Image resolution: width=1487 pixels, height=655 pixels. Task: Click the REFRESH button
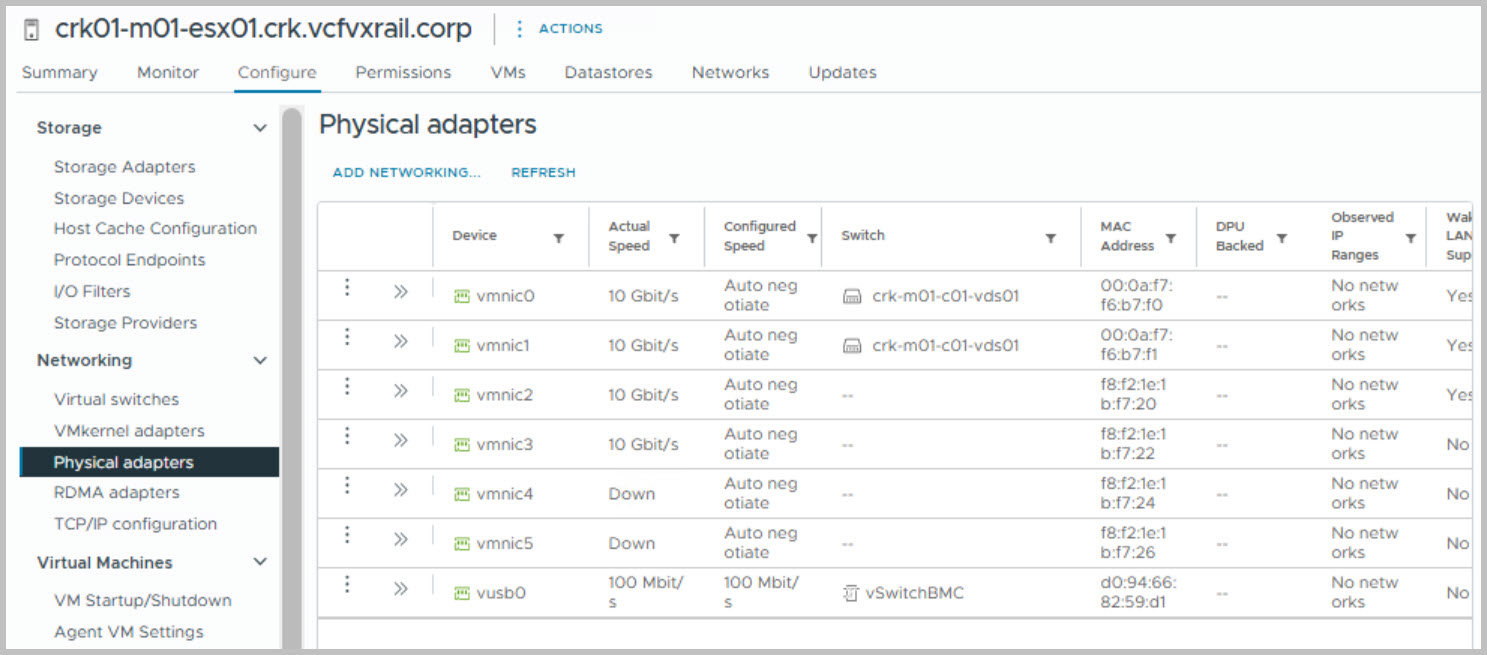click(543, 172)
